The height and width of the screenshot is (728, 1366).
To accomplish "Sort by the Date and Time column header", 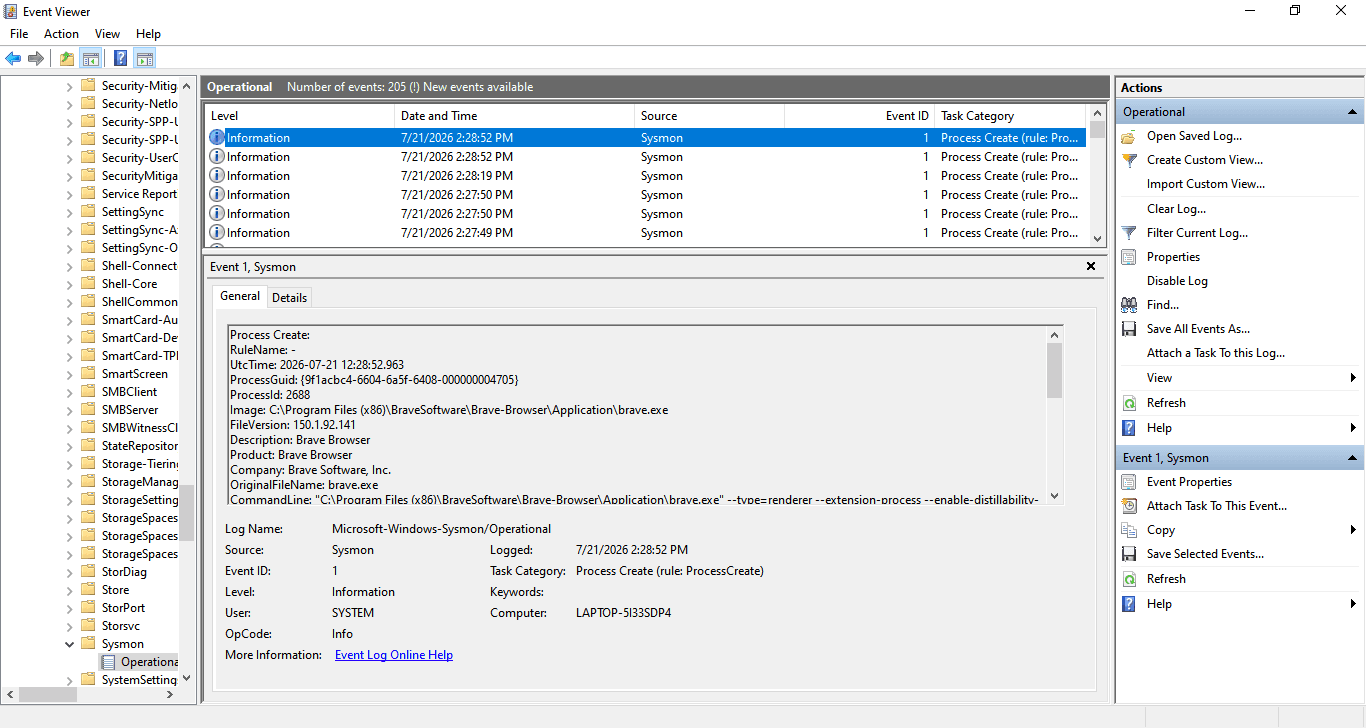I will tap(514, 116).
